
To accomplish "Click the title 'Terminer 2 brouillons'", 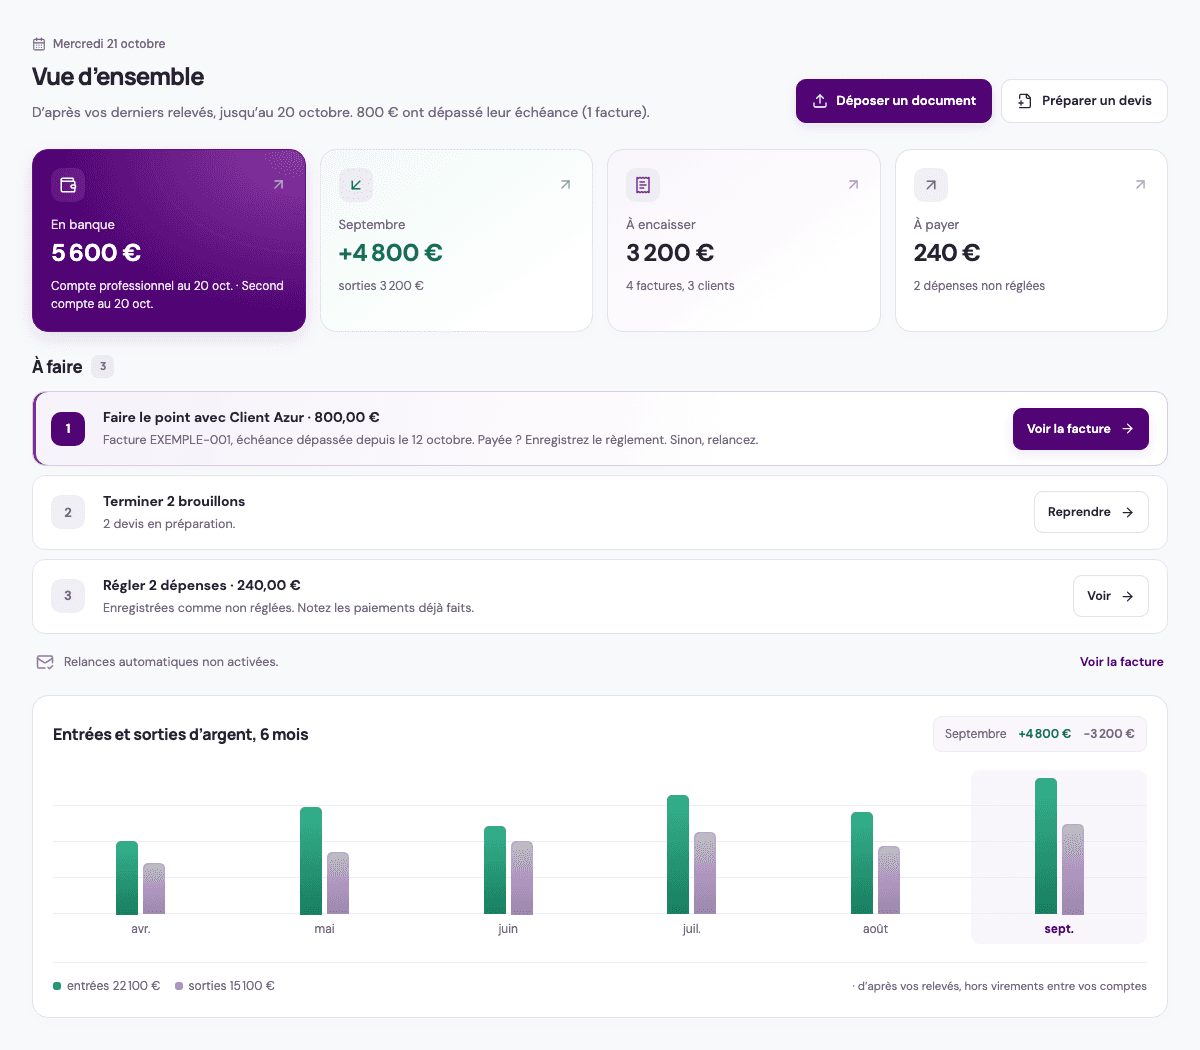I will [174, 502].
